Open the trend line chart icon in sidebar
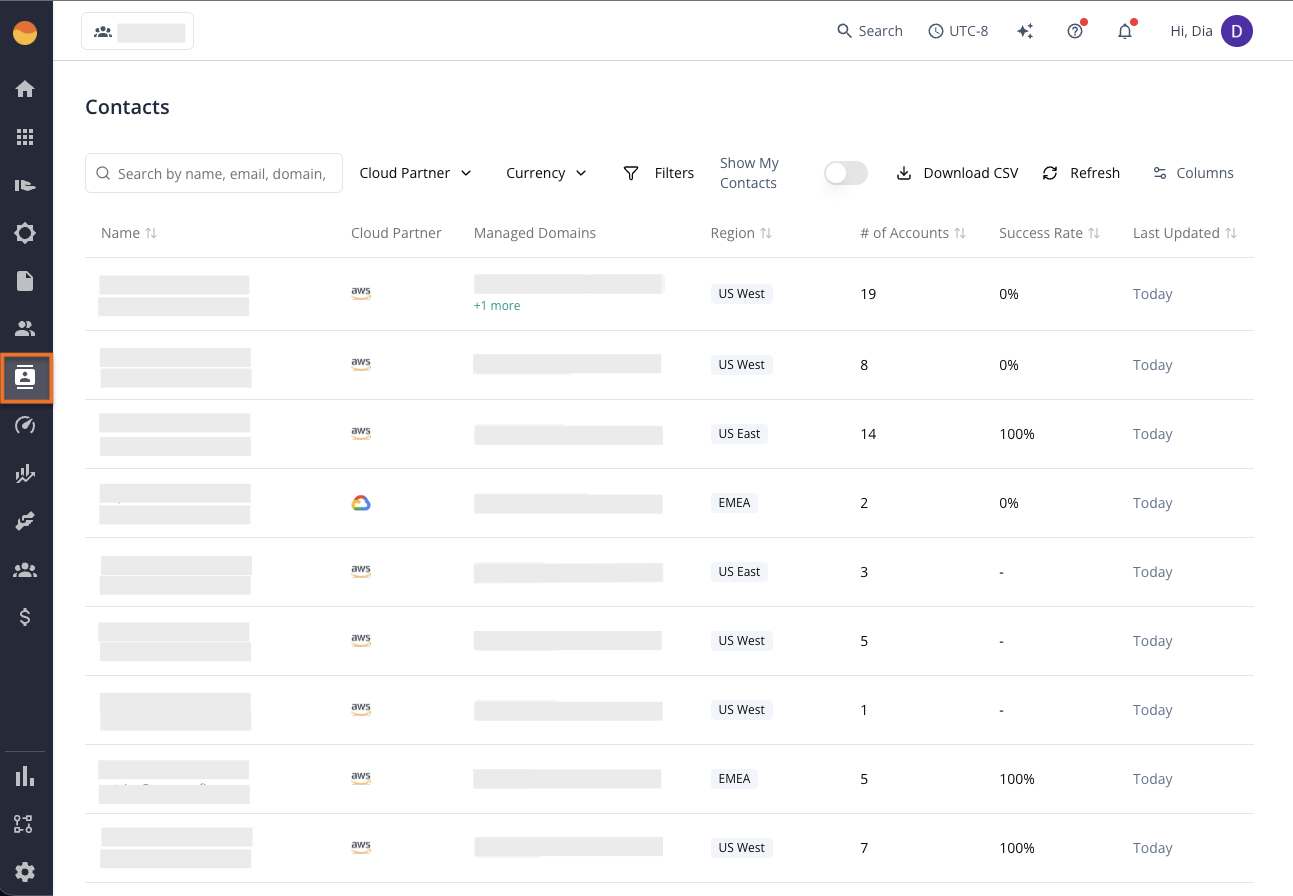This screenshot has width=1293, height=896. pos(25,474)
